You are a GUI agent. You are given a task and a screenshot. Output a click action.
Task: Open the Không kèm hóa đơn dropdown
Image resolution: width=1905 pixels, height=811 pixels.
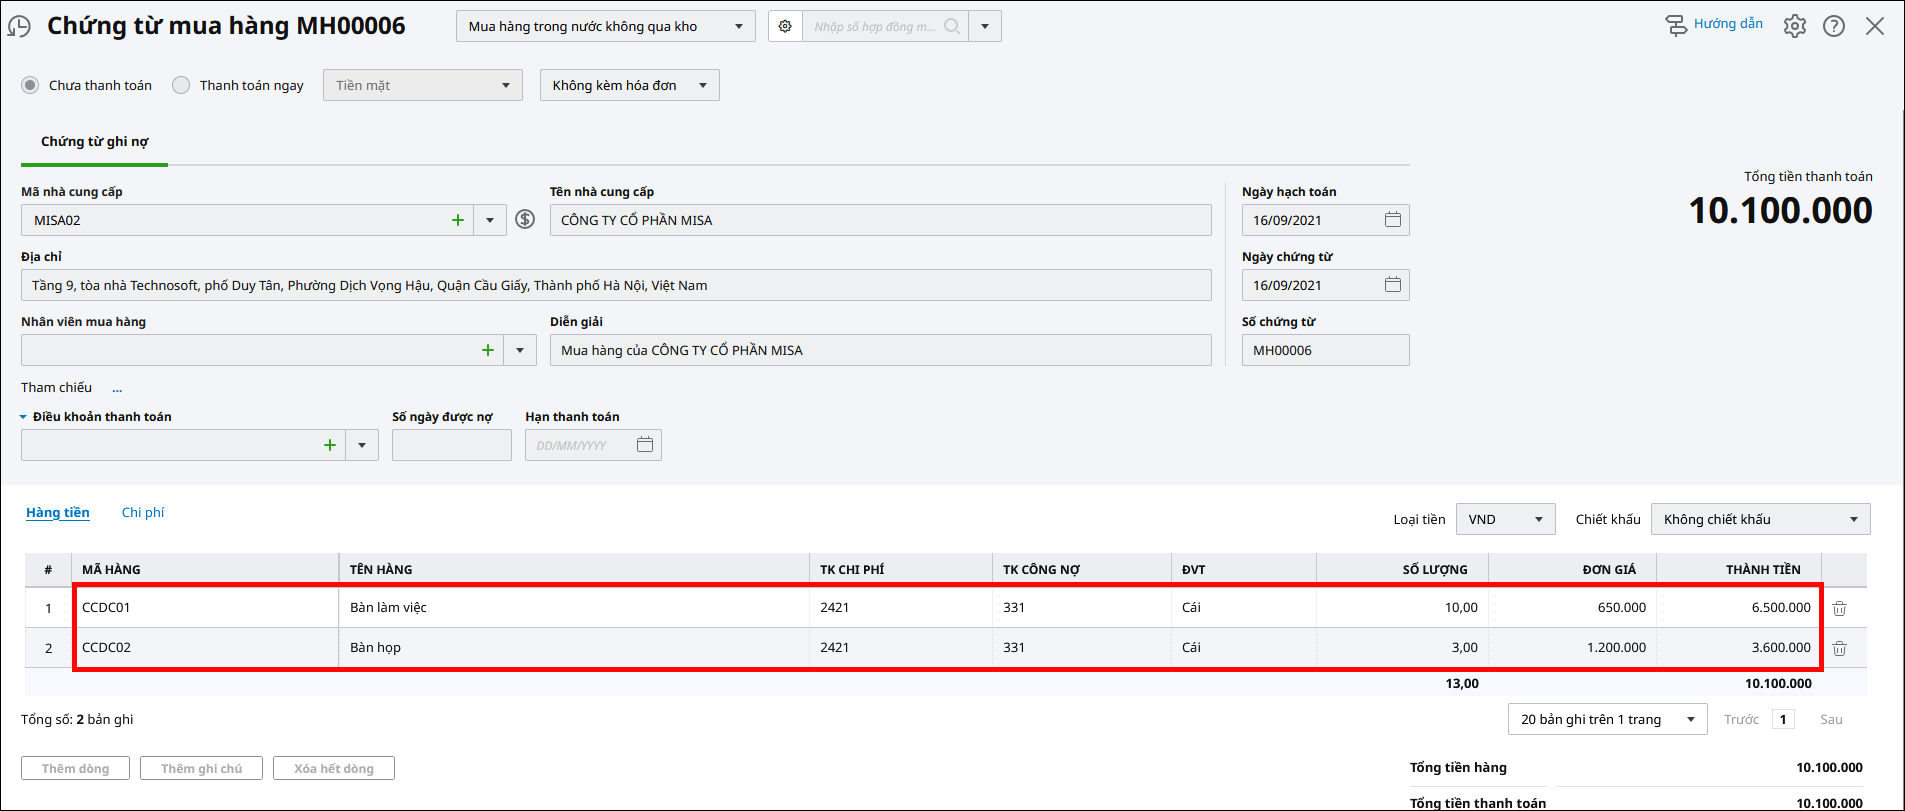[629, 85]
